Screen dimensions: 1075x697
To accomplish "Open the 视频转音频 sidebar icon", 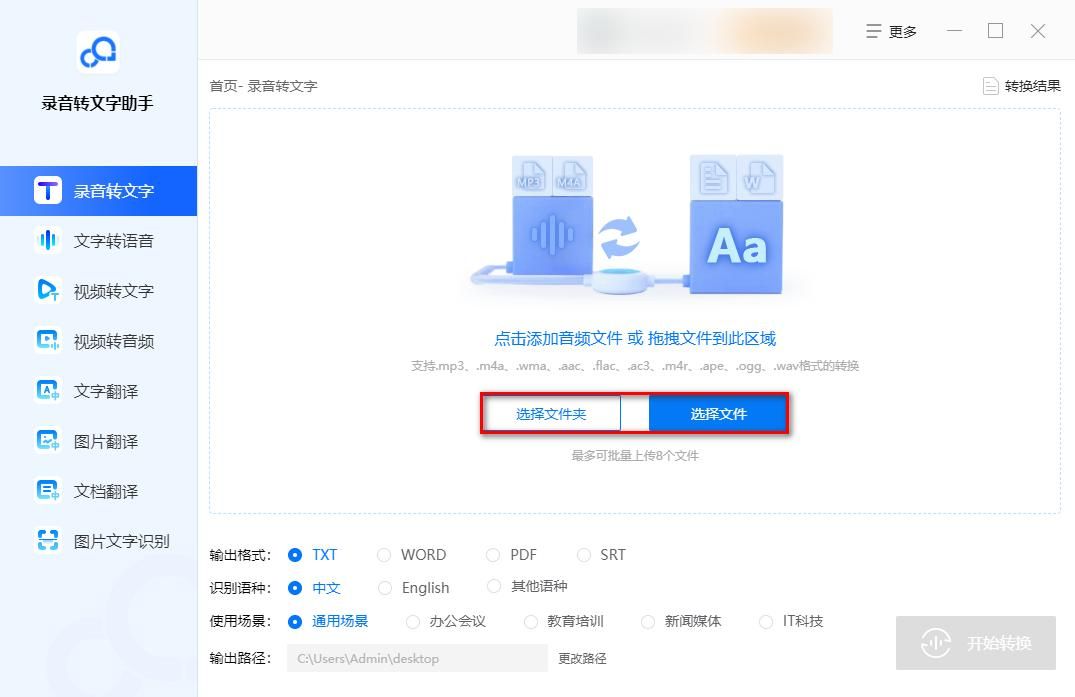I will pos(48,341).
